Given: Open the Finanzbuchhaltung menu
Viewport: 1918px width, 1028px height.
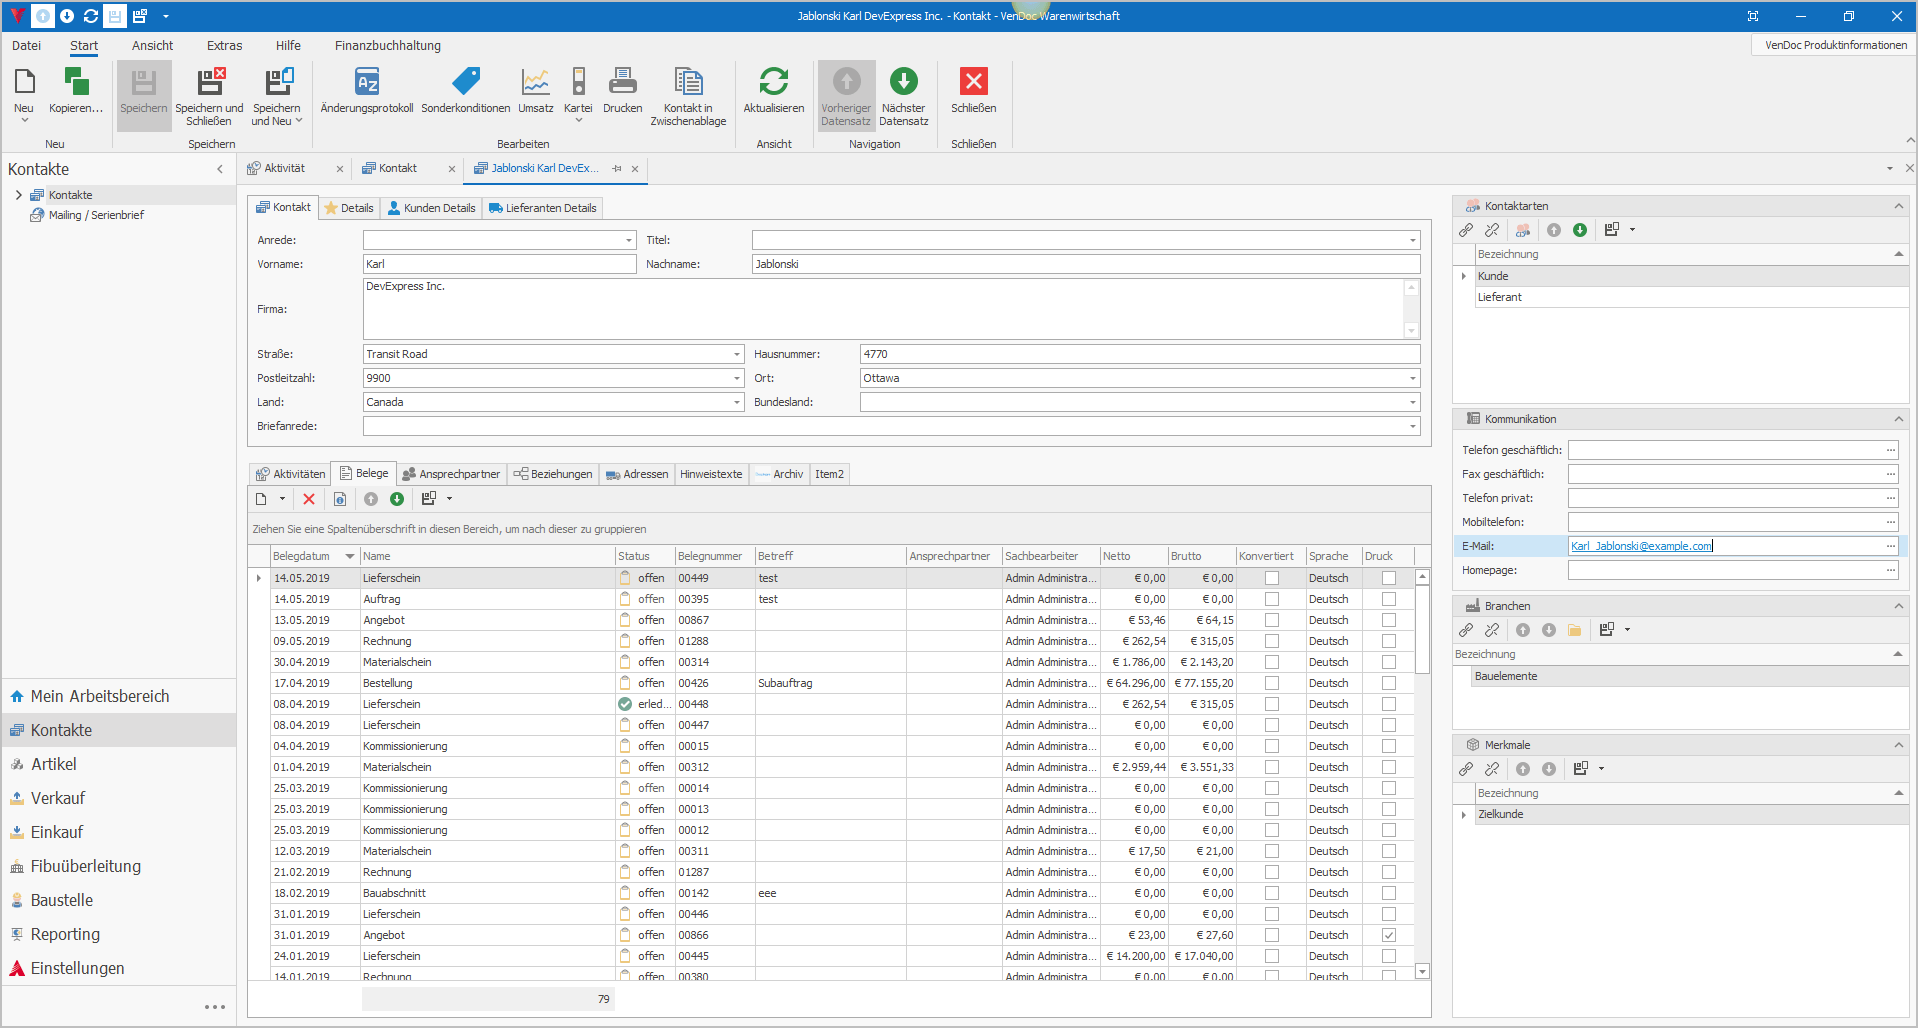Looking at the screenshot, I should click(388, 45).
